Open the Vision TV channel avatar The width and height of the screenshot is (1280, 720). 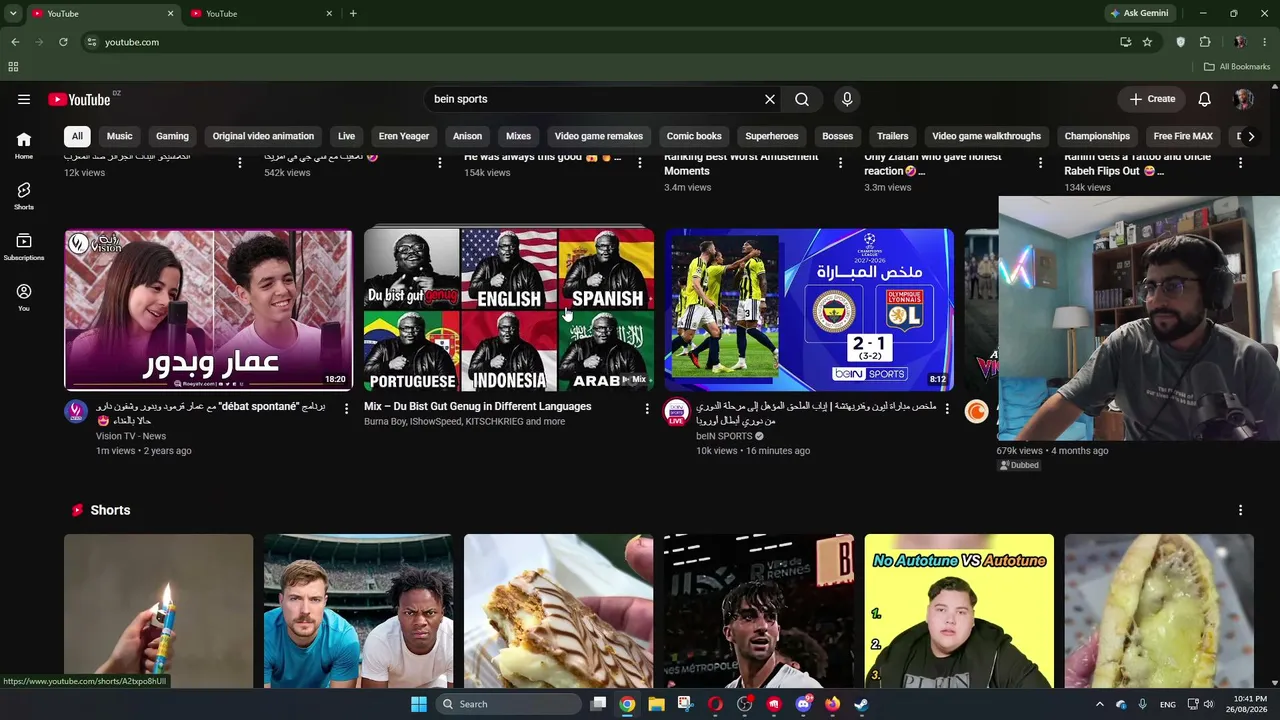click(x=76, y=411)
